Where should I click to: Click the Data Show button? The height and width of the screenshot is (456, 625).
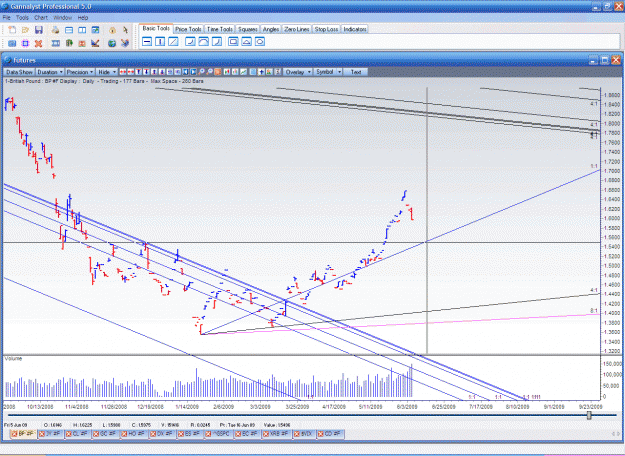pos(19,72)
